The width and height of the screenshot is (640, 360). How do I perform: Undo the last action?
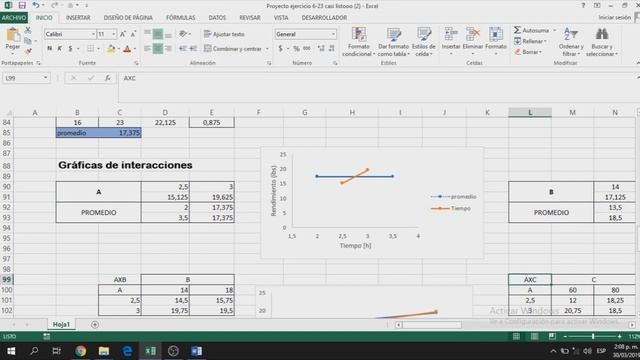[x=36, y=5]
